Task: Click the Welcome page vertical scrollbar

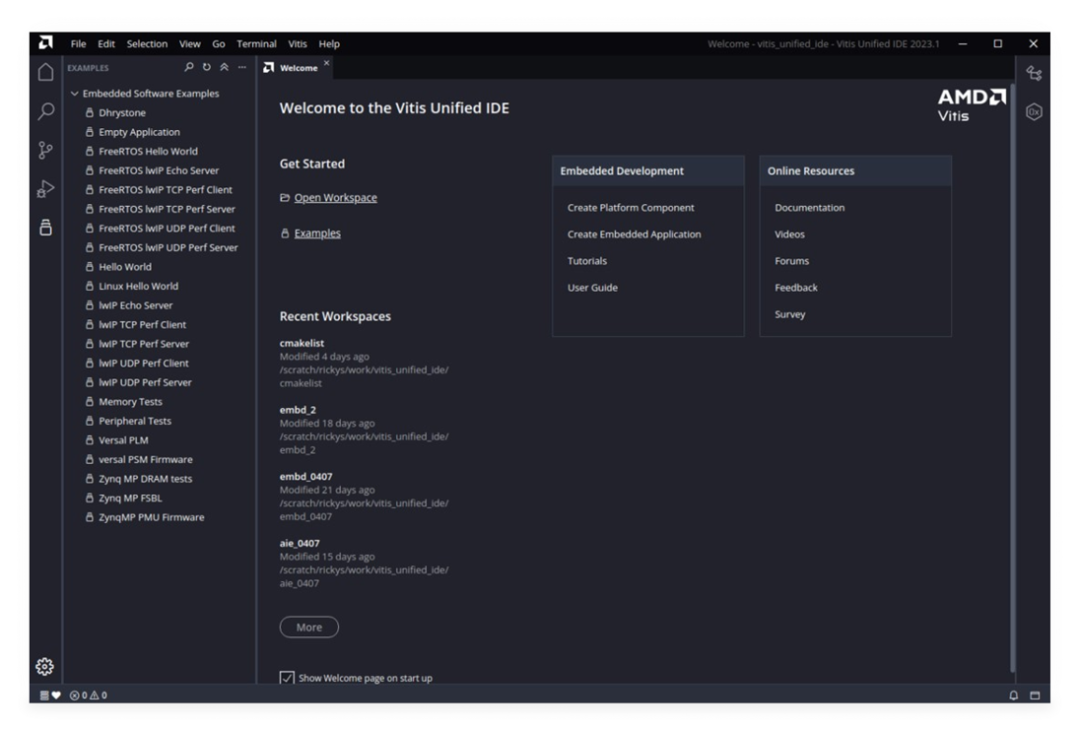Action: (x=1012, y=378)
